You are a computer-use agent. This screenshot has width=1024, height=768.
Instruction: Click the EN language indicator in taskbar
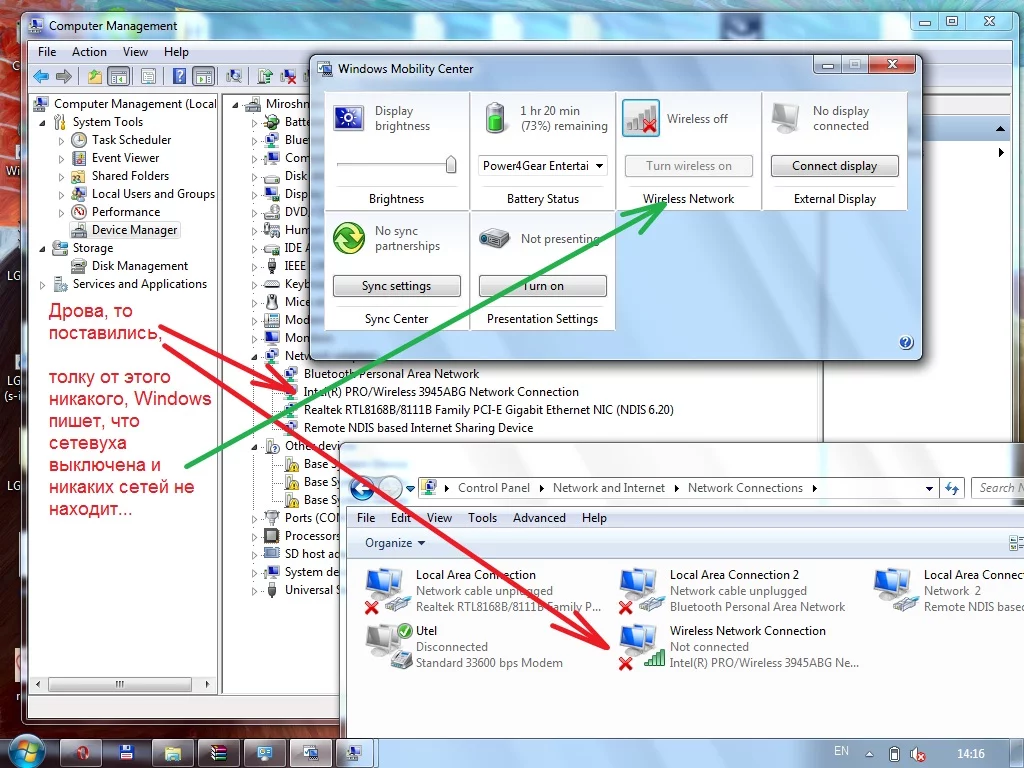(x=841, y=751)
